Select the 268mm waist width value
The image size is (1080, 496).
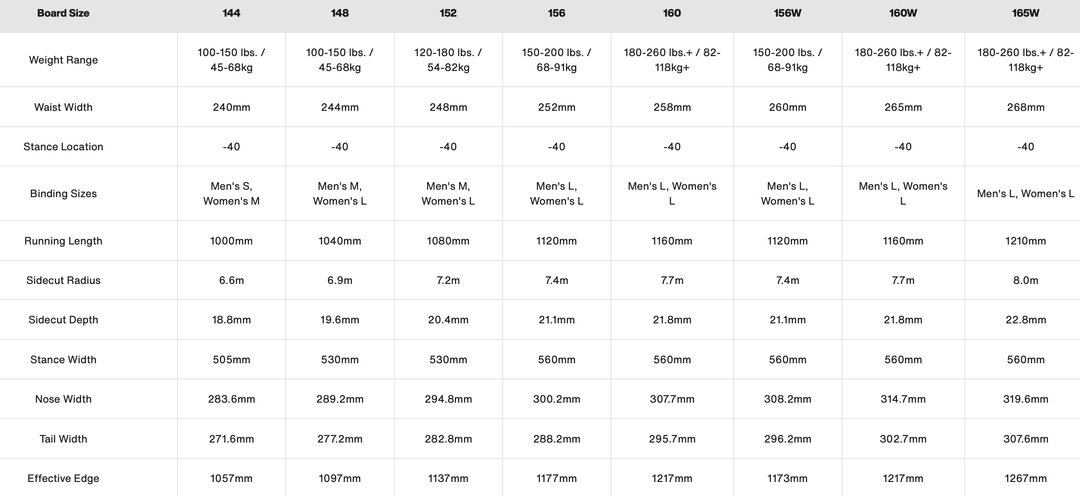tap(1025, 107)
